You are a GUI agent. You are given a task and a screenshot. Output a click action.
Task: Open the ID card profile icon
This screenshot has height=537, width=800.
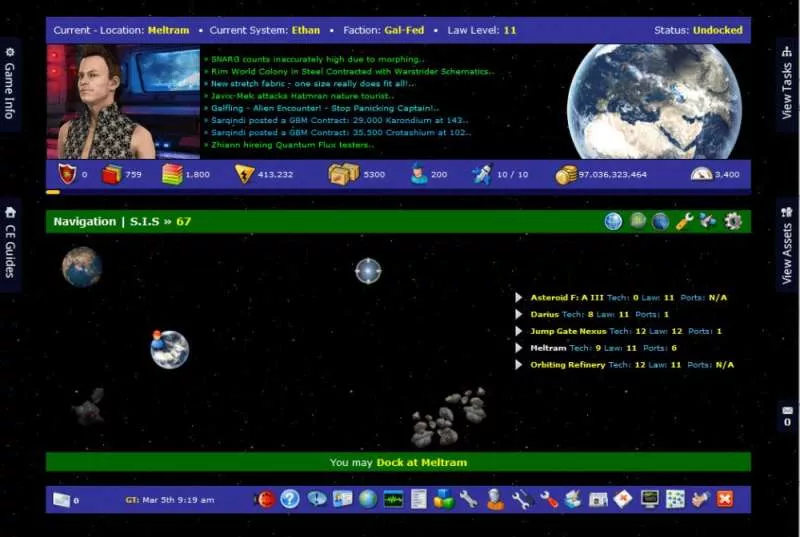[342, 499]
